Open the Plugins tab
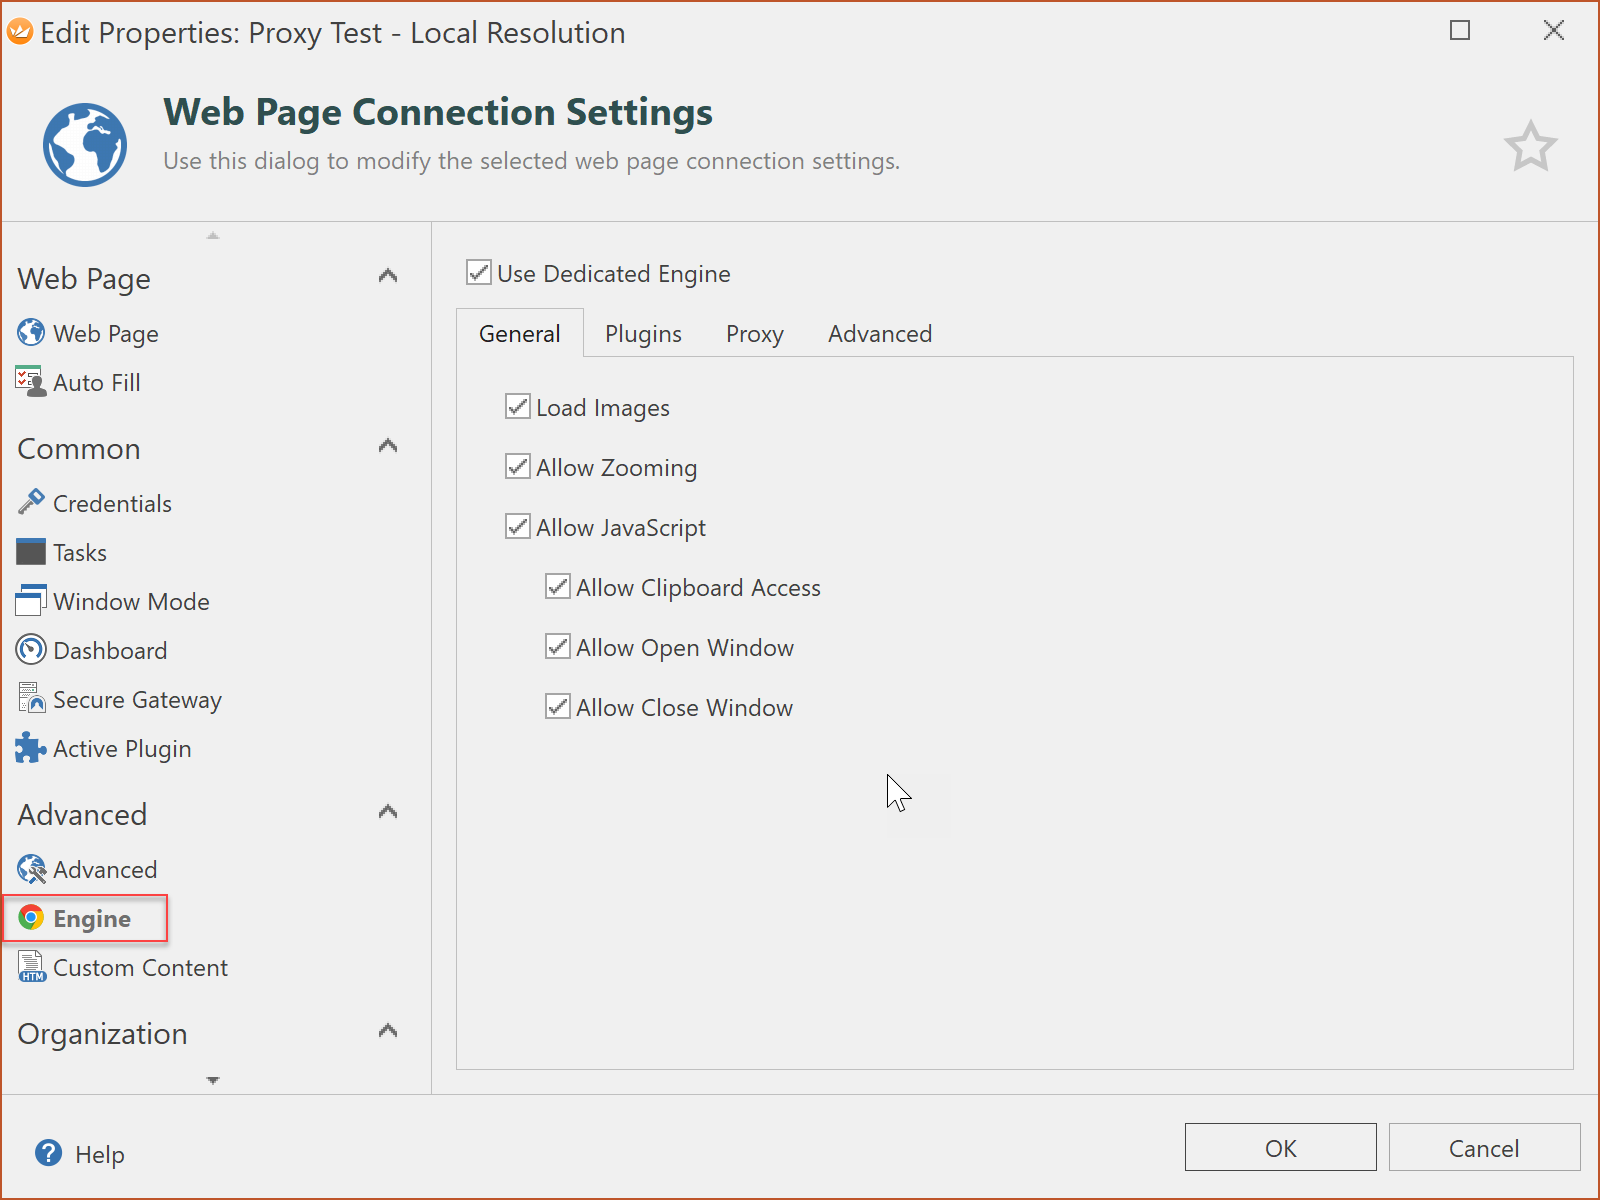The width and height of the screenshot is (1600, 1200). (x=643, y=334)
